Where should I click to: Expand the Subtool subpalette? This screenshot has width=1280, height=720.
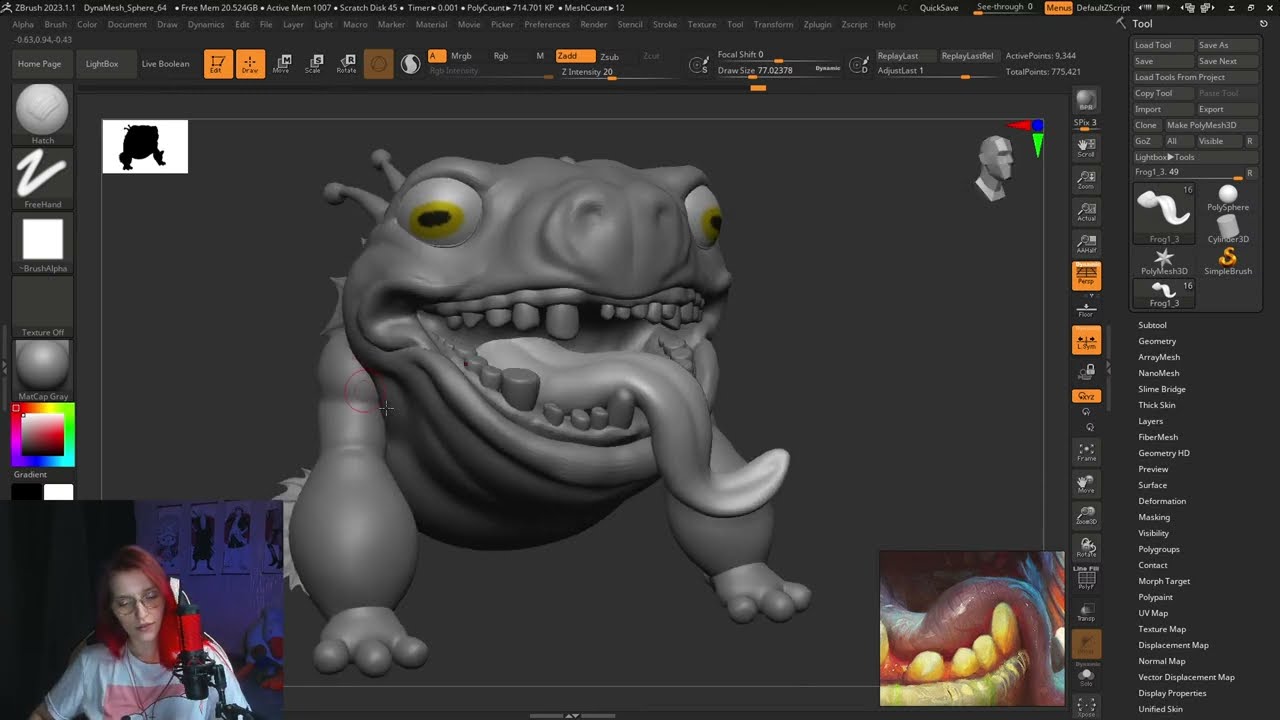(x=1152, y=325)
